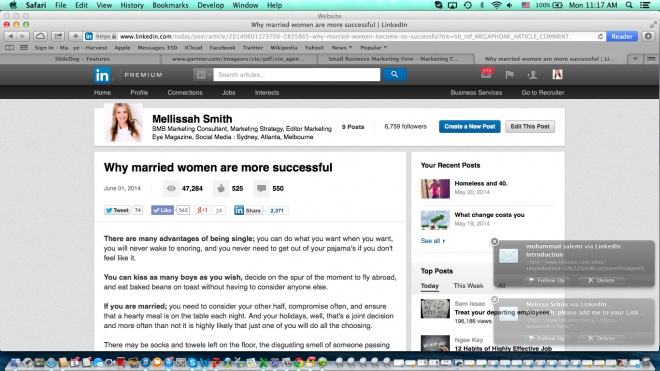Viewport: 660px width, 371px height.
Task: Select the This Week top posts tab
Action: coord(468,286)
